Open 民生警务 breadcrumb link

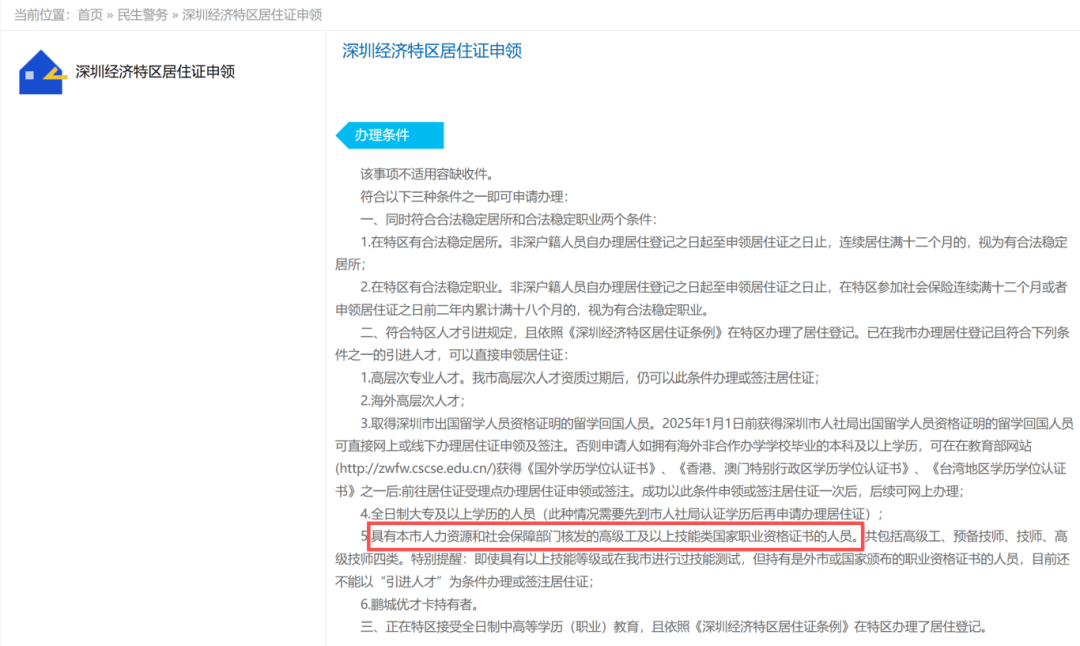coord(143,14)
